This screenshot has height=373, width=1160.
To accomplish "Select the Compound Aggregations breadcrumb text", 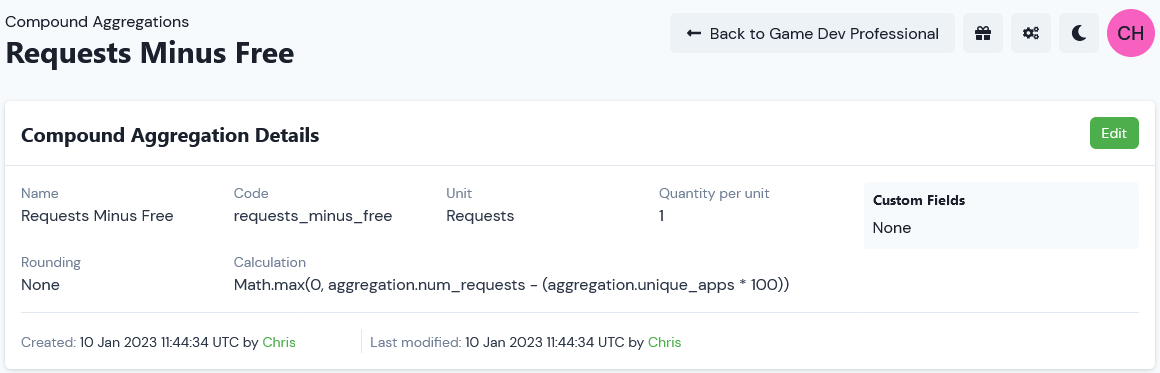I will tap(97, 21).
